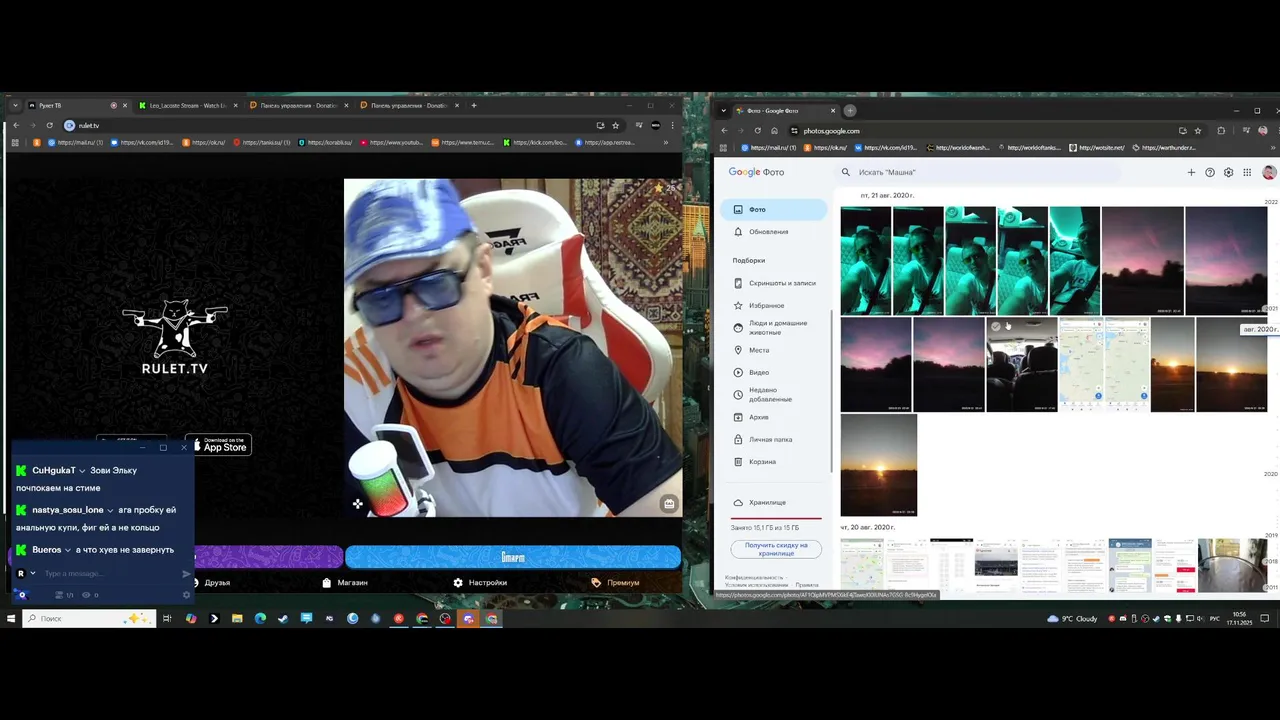Viewport: 1280px width, 720px height.
Task: Open the Windows Start menu
Action: click(11, 618)
